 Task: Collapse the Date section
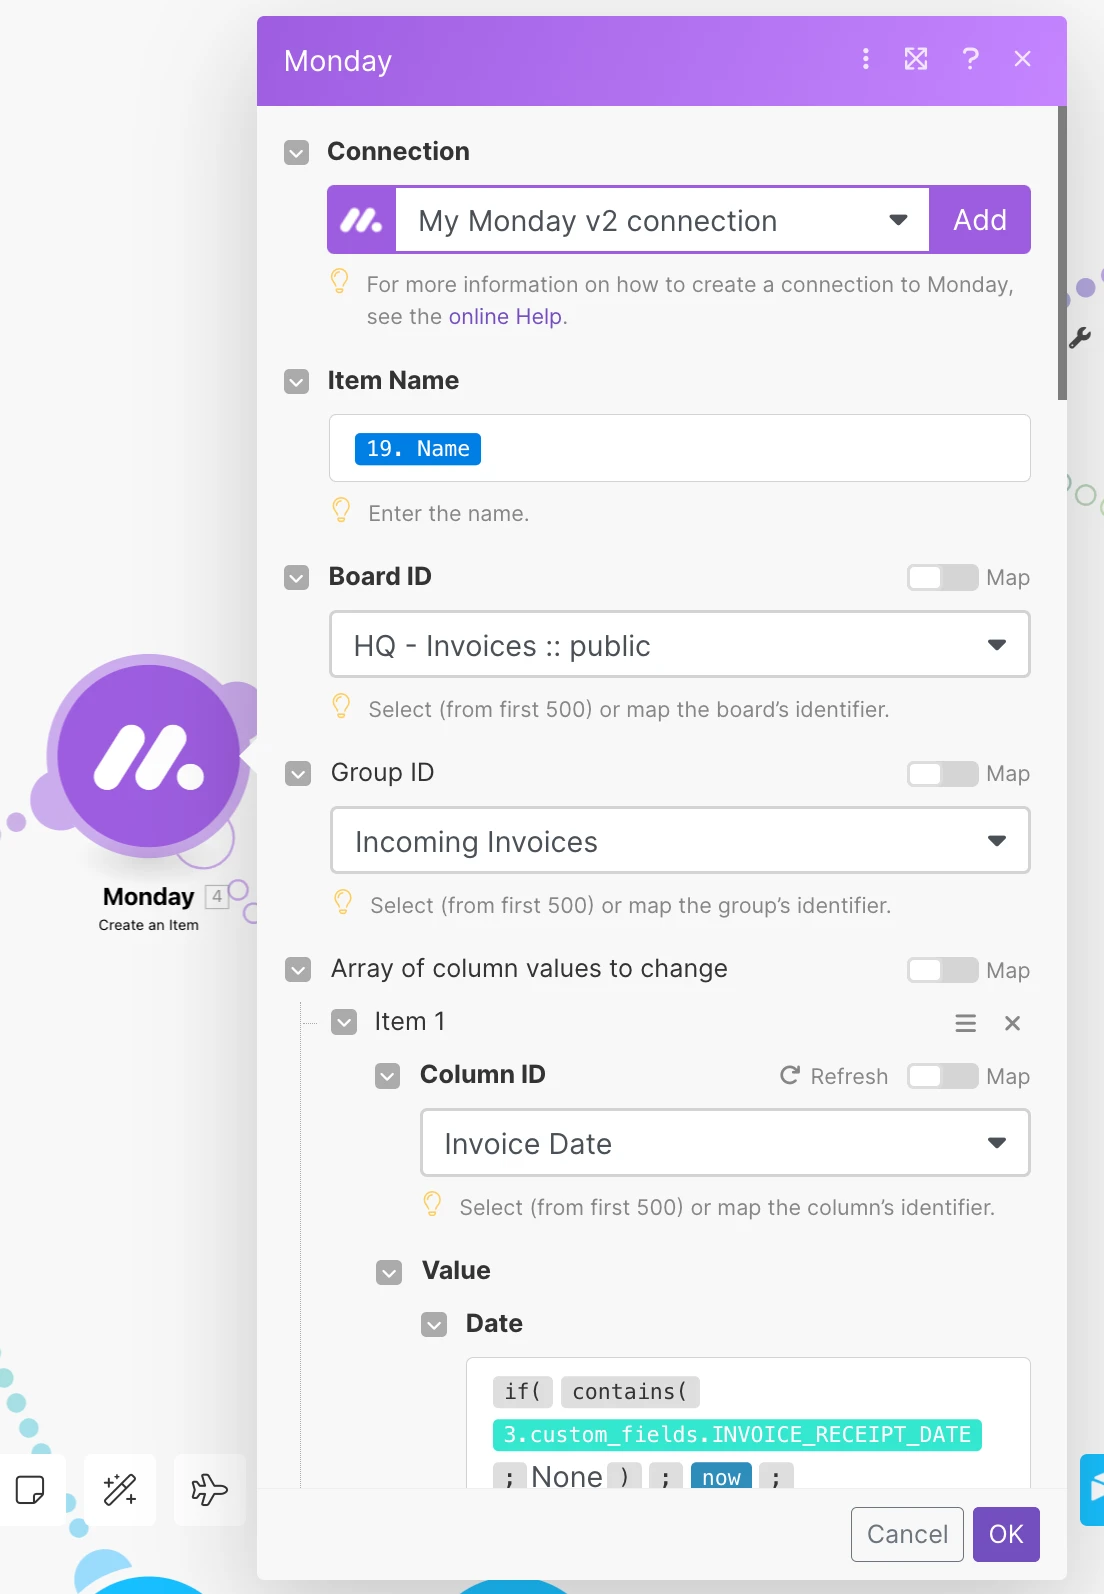[434, 1324]
